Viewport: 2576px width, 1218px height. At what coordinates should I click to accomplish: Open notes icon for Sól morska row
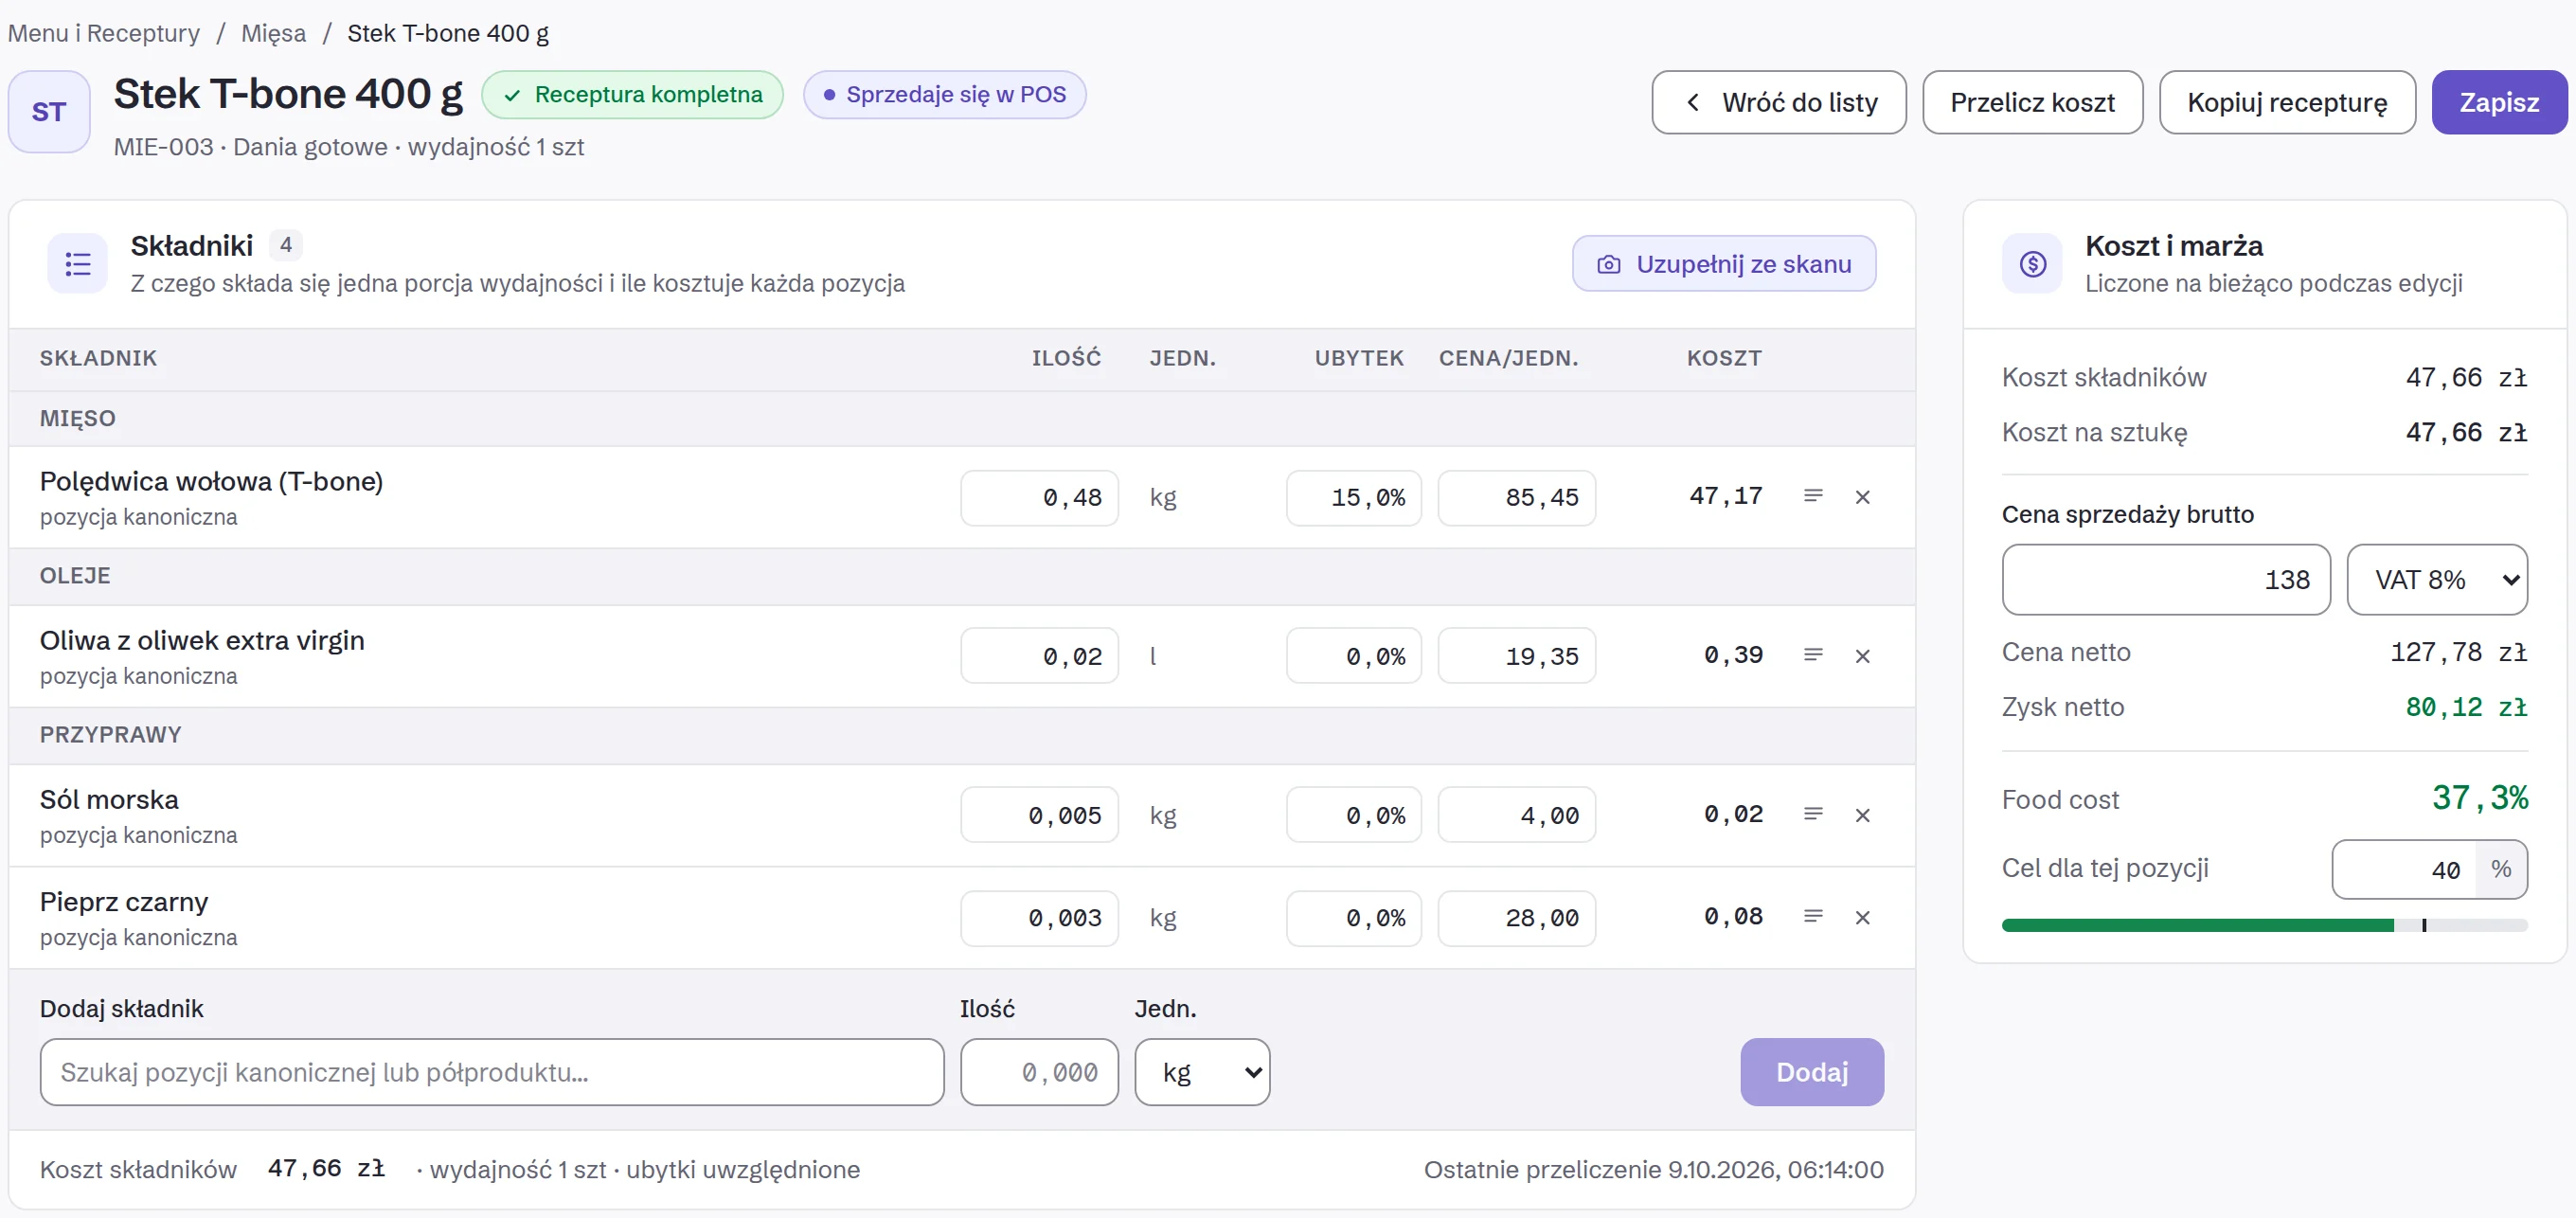point(1813,814)
